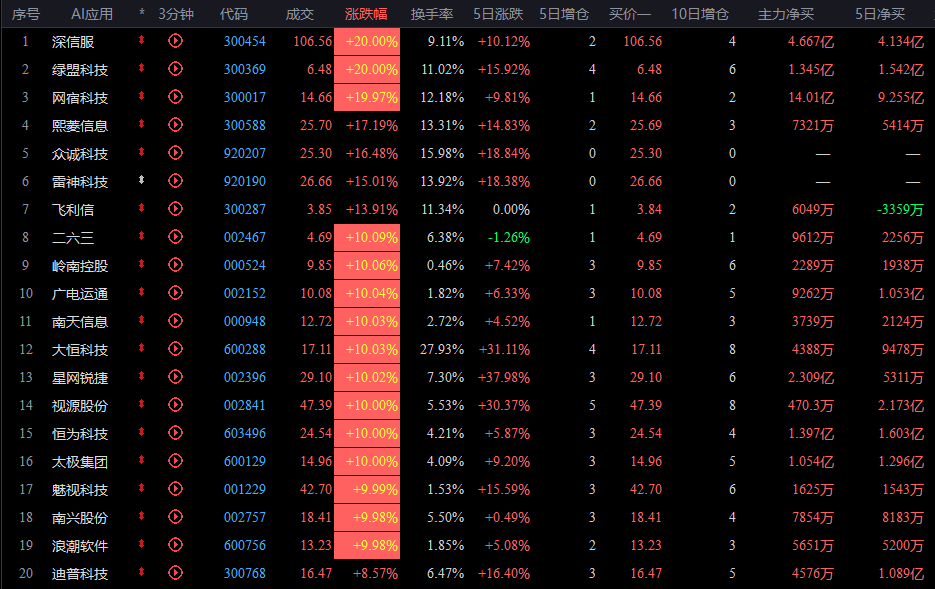Click the 3分钟 play icon for 深信服

(175, 41)
